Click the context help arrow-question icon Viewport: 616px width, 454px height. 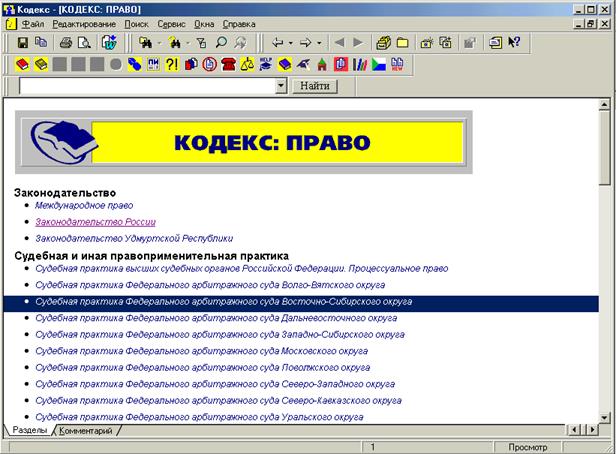[x=514, y=42]
